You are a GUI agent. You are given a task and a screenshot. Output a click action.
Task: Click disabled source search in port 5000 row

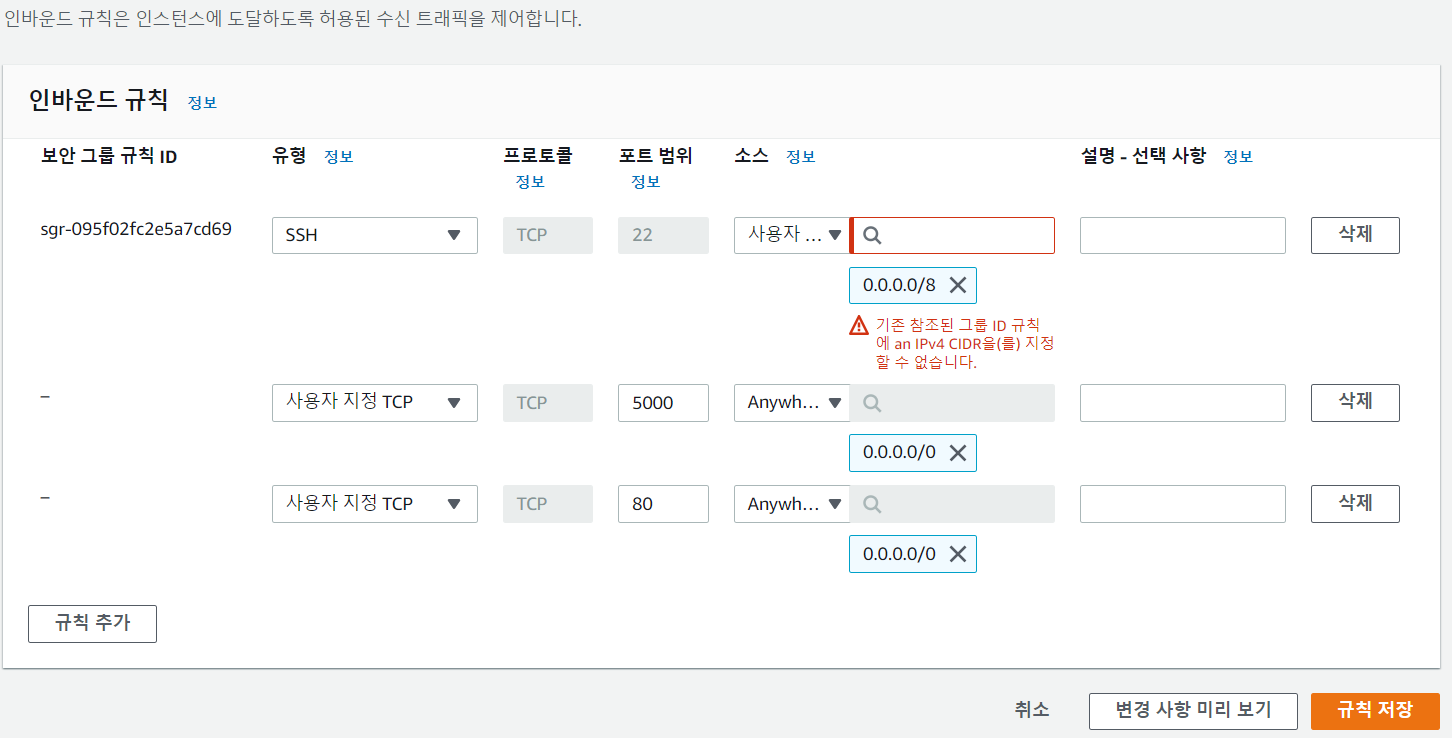(x=952, y=402)
